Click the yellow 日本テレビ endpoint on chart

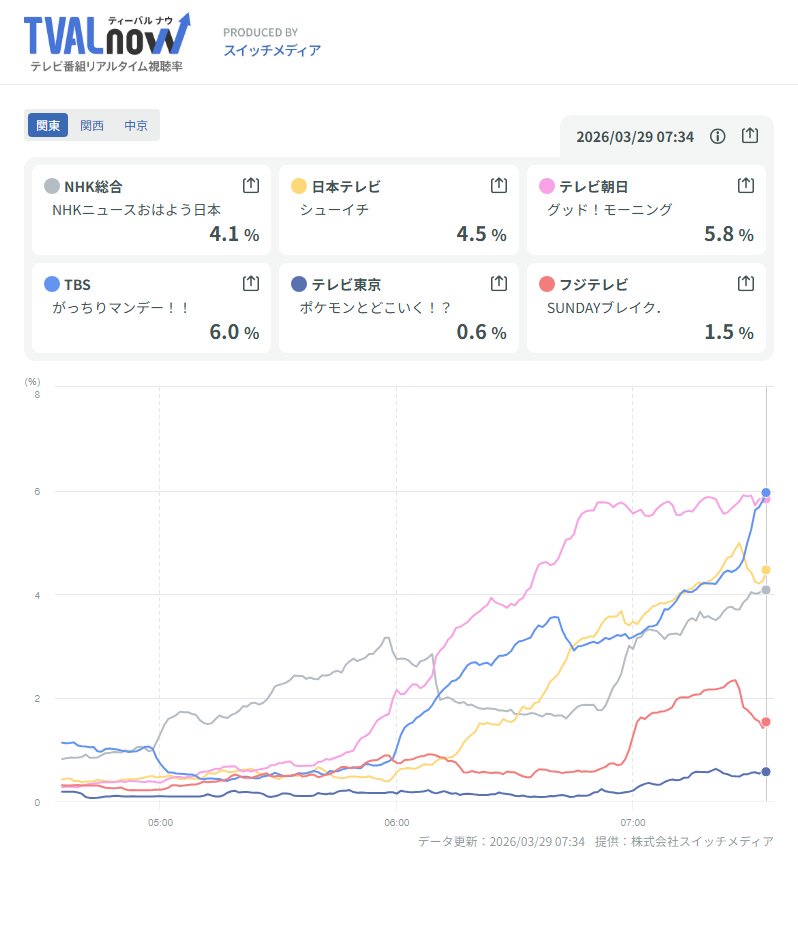766,570
